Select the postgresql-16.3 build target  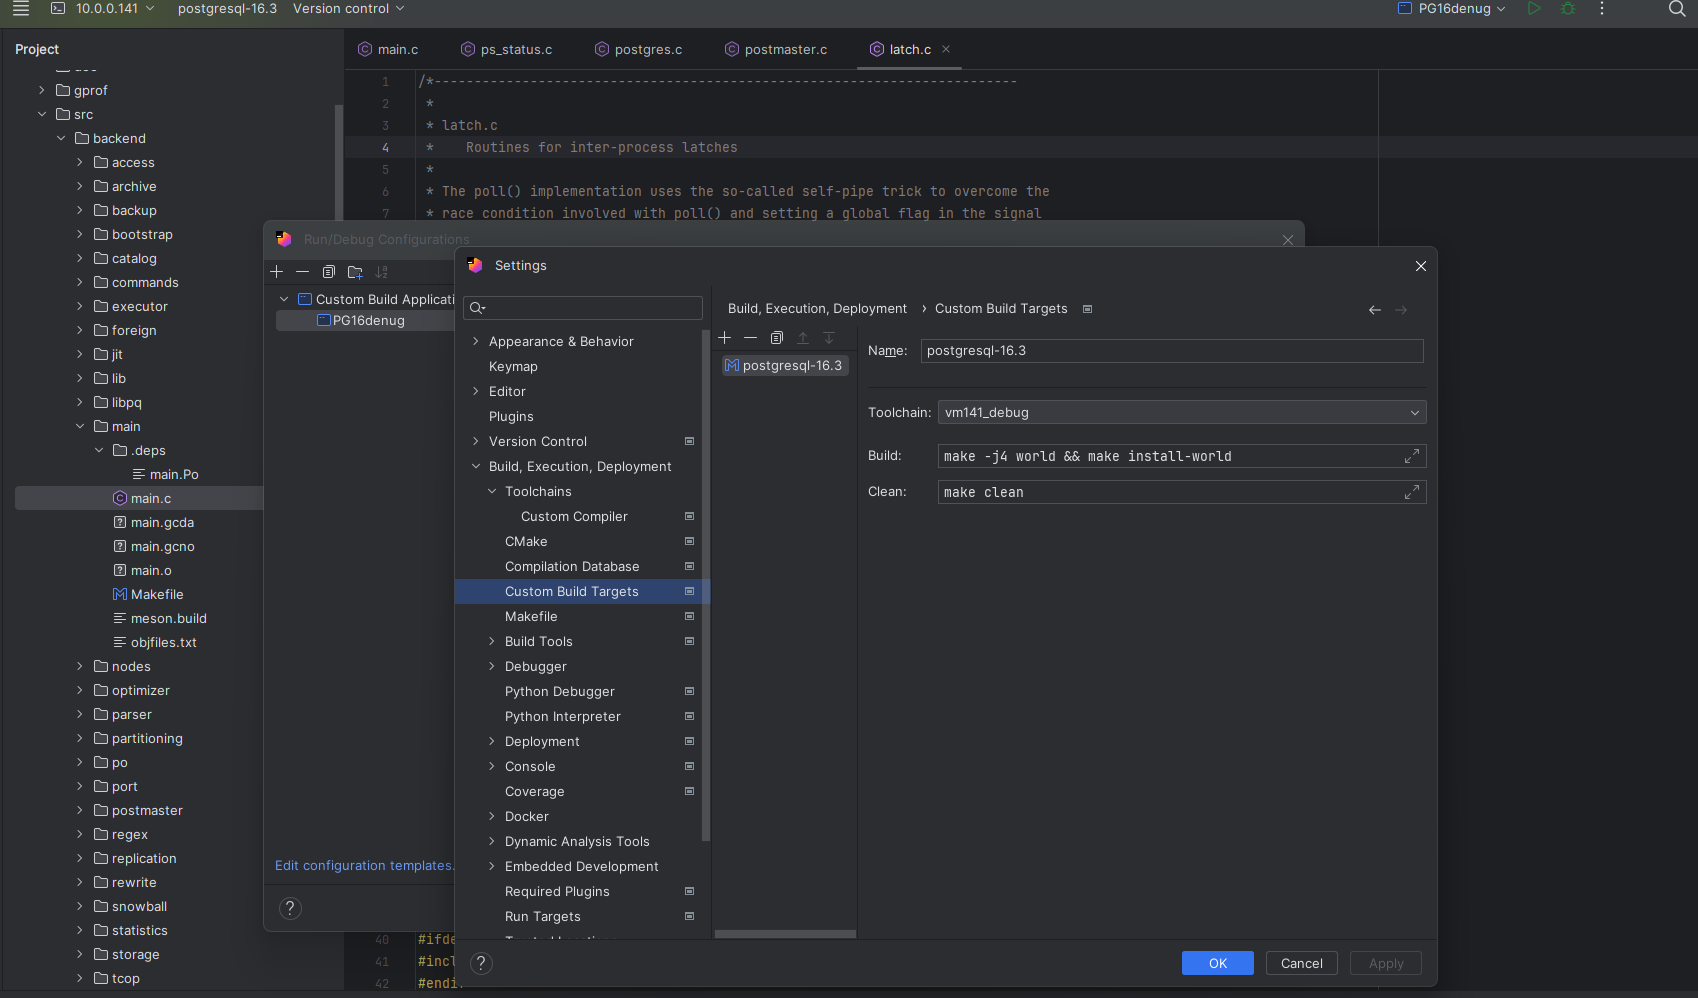point(785,366)
